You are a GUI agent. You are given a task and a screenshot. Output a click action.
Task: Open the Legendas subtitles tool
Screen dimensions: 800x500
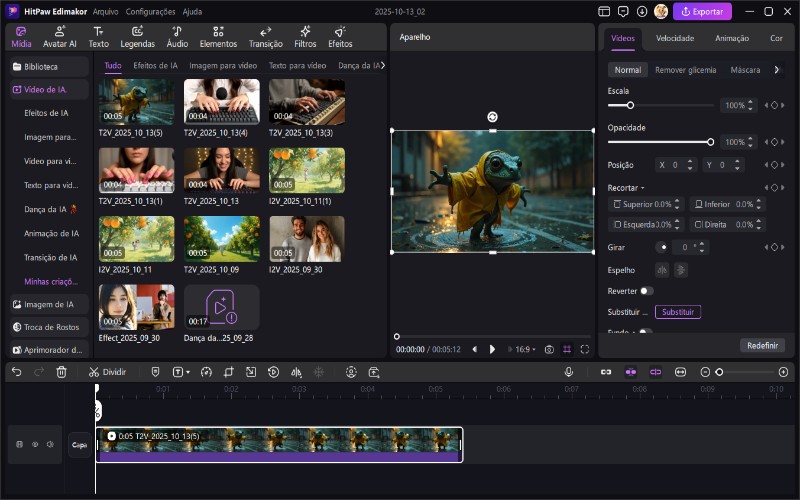[137, 37]
